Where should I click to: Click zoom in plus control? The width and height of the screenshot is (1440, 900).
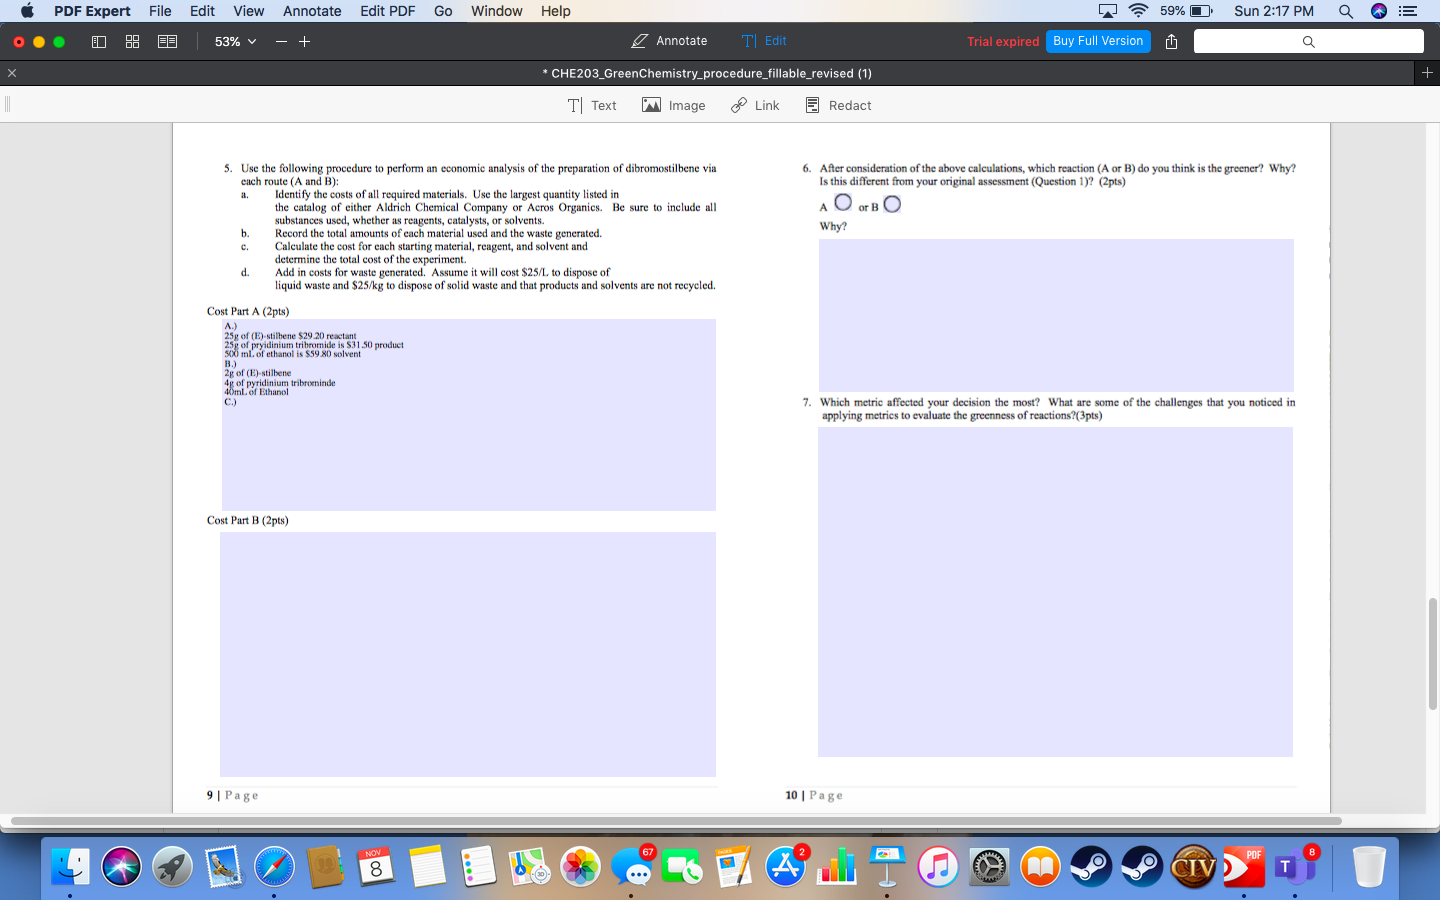click(x=303, y=41)
